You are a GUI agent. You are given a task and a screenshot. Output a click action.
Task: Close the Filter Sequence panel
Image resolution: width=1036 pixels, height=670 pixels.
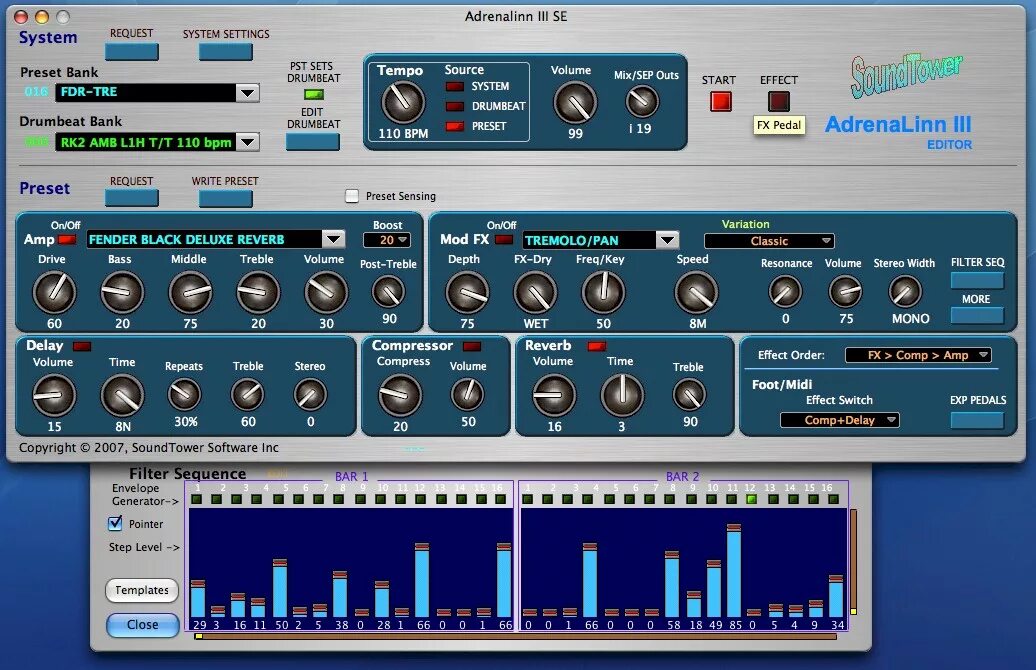pos(143,624)
